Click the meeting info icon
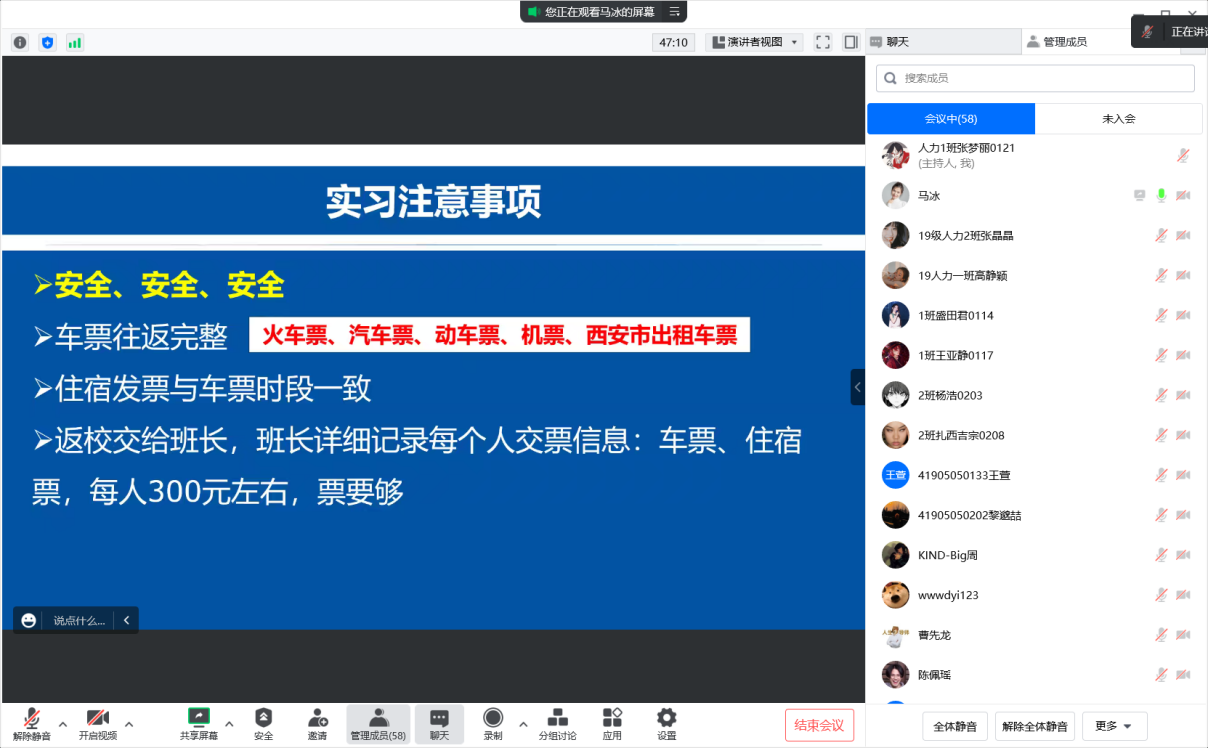Image resolution: width=1208 pixels, height=748 pixels. click(x=20, y=42)
